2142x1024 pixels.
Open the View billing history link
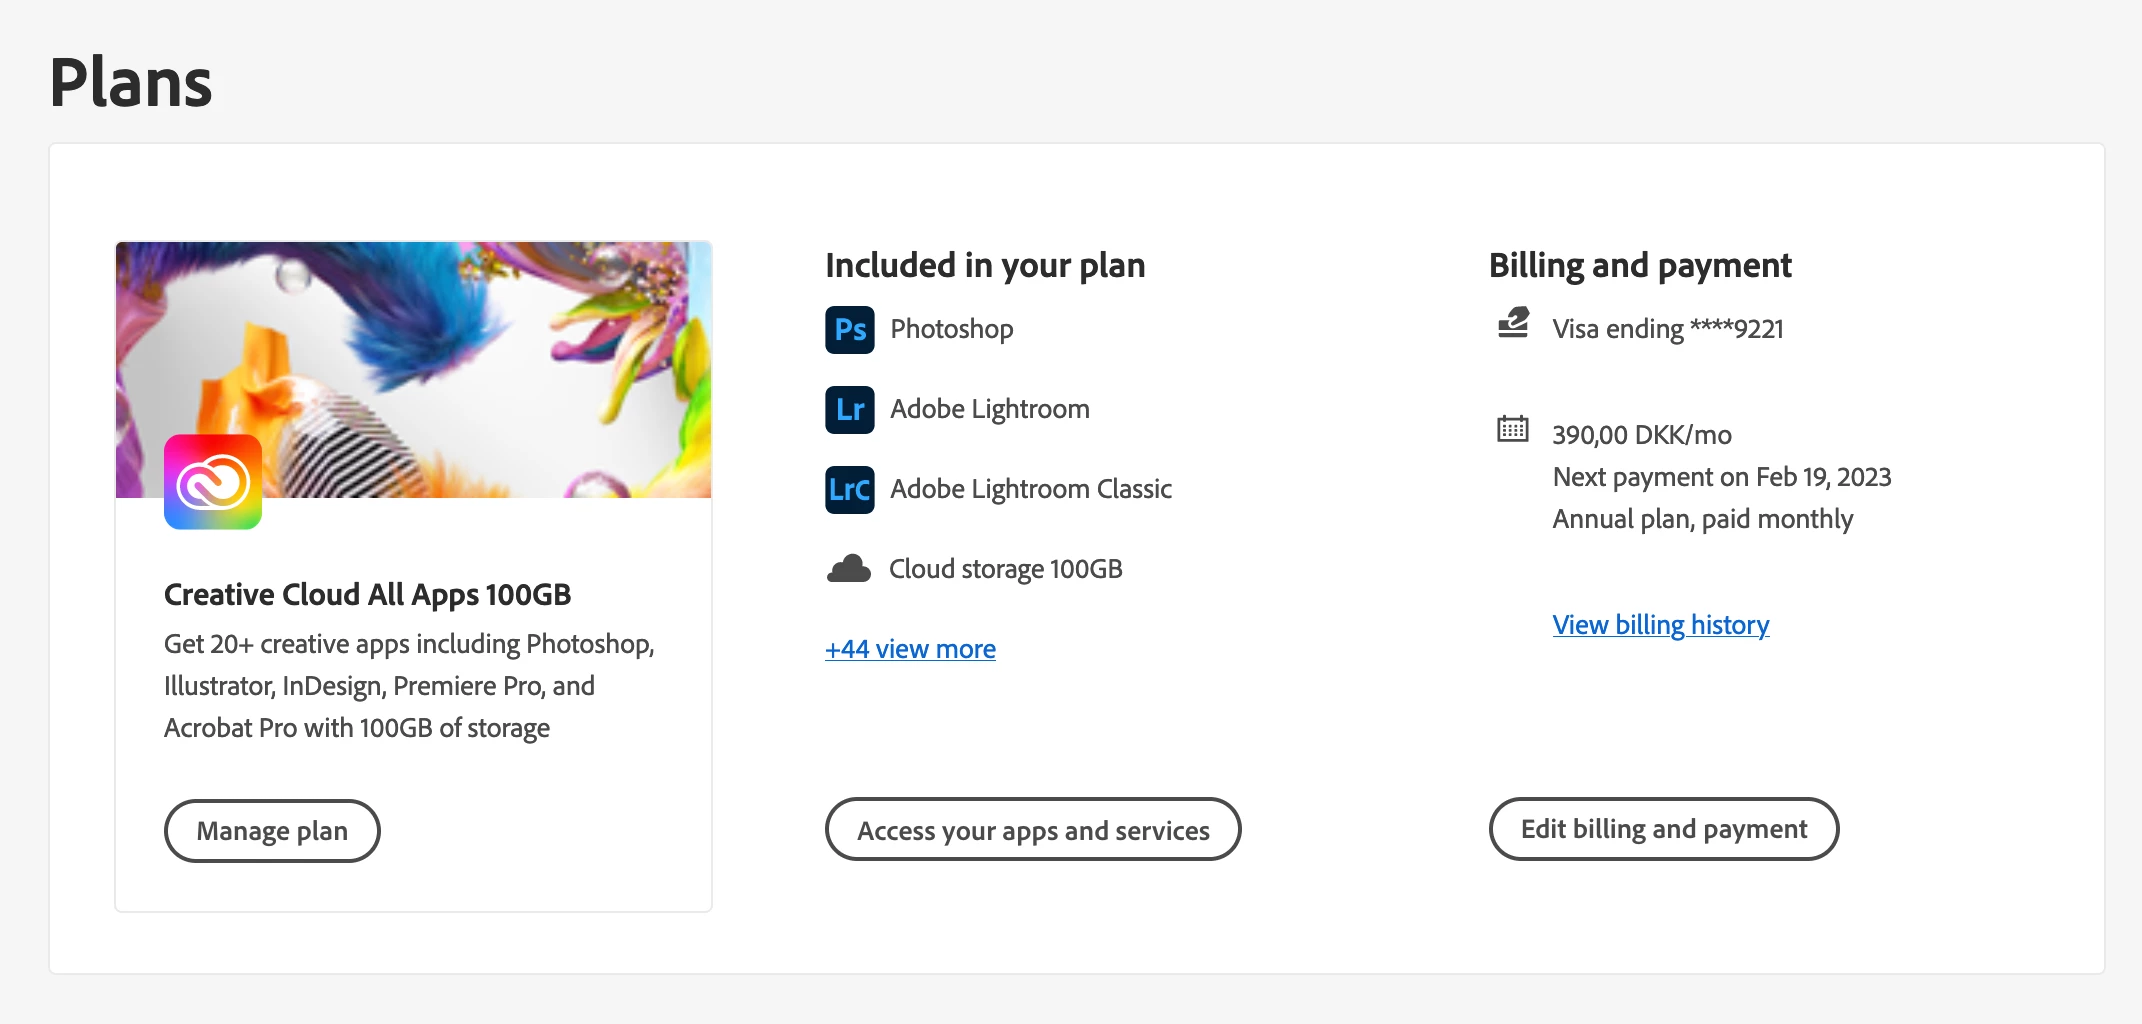[1661, 625]
